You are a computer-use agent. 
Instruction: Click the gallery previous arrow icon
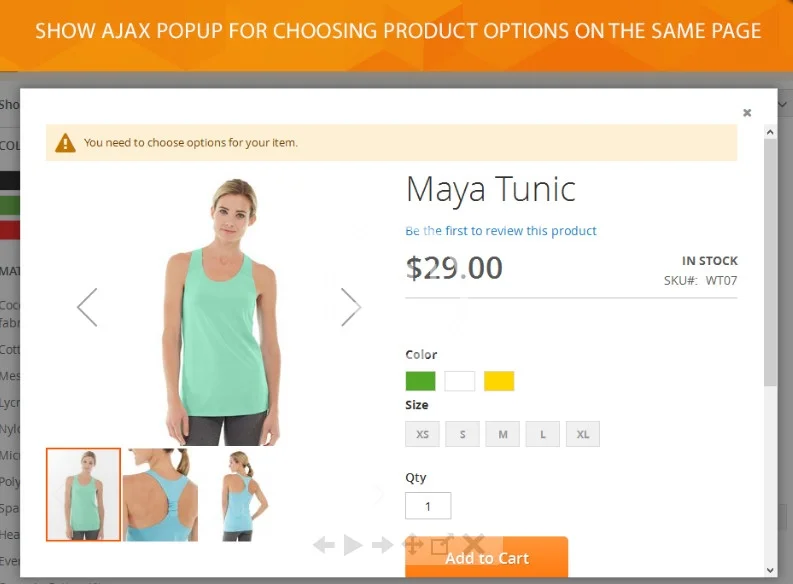click(324, 545)
